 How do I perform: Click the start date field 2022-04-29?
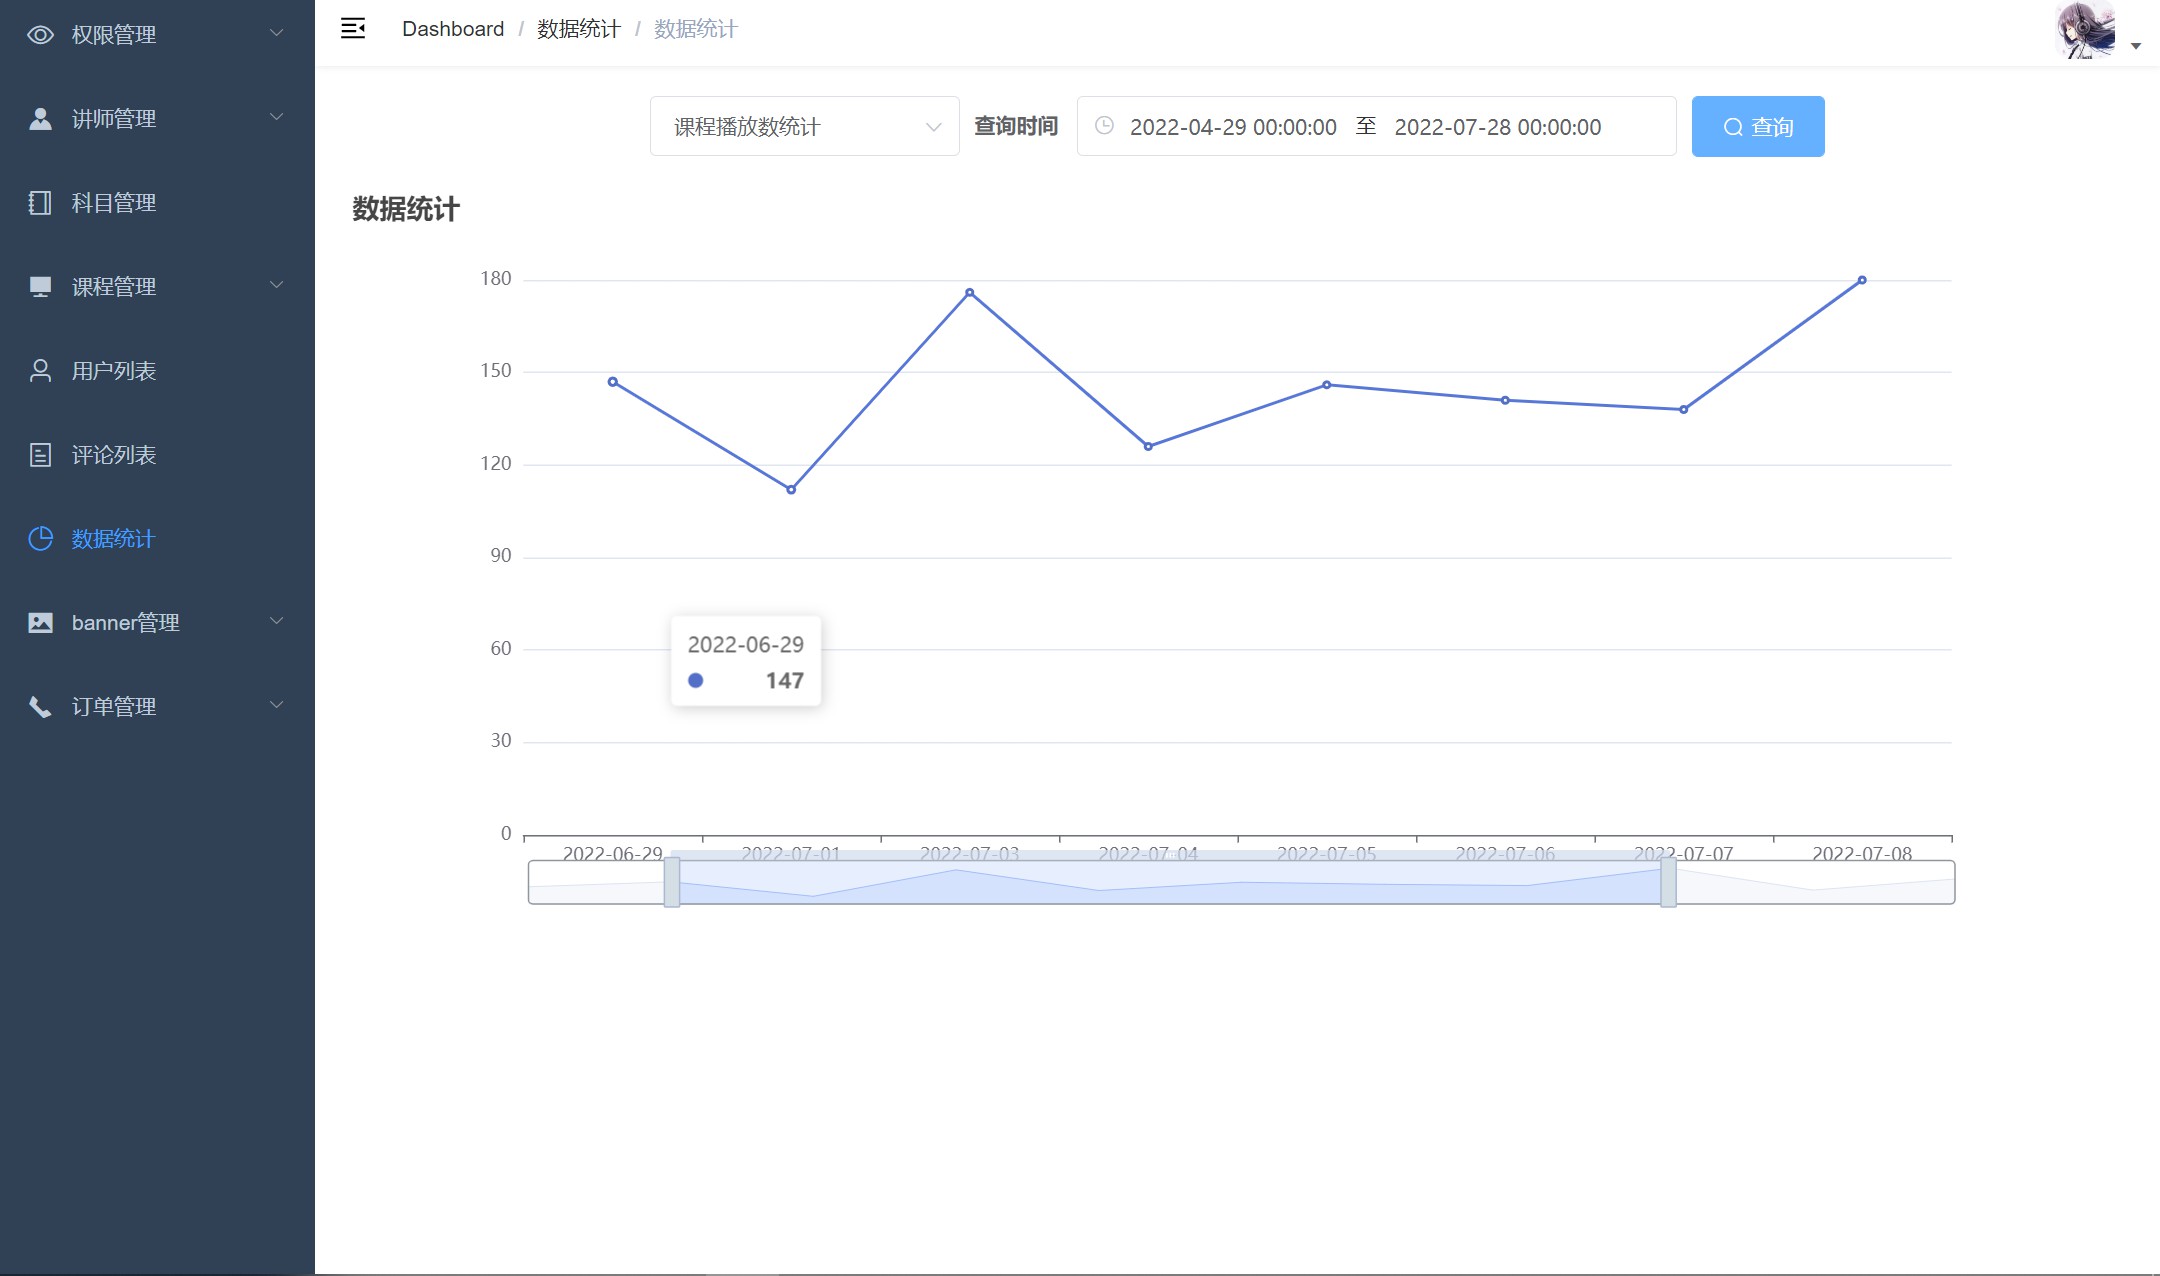pyautogui.click(x=1232, y=127)
